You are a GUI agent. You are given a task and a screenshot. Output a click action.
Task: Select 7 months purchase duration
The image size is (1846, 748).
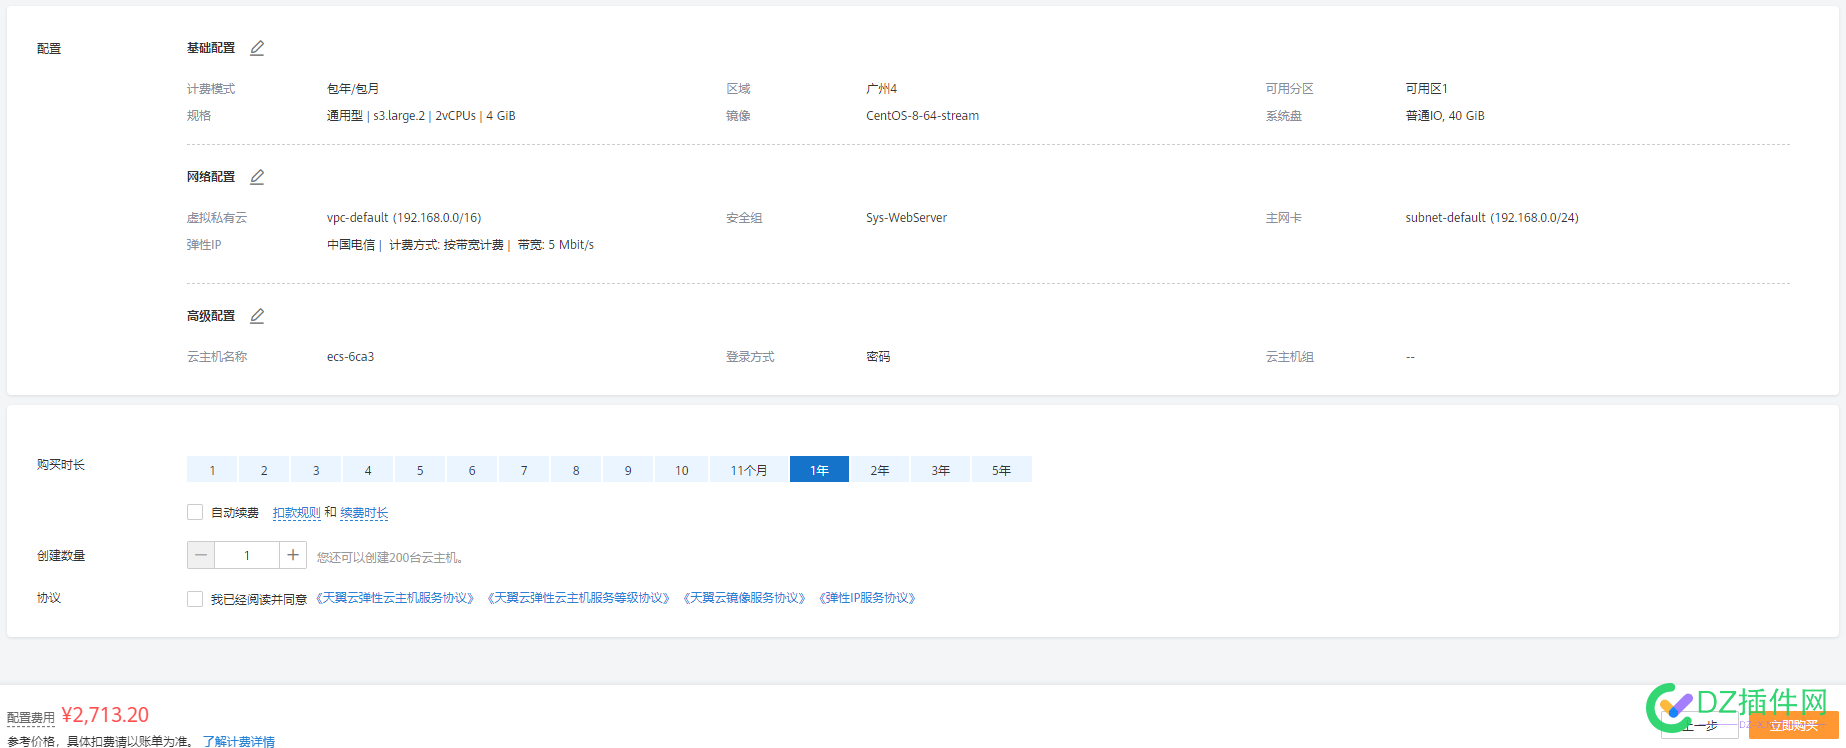(524, 469)
